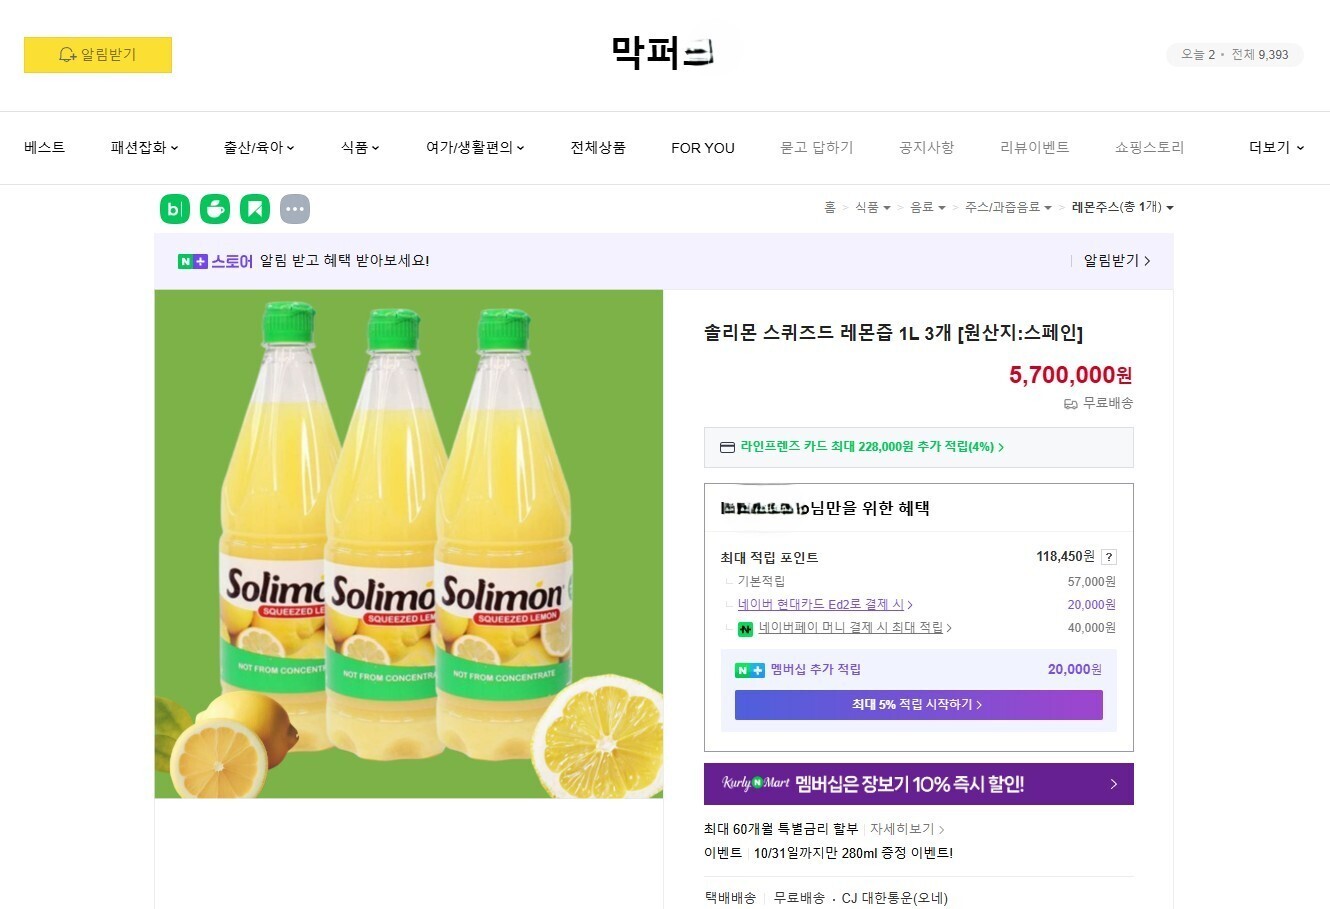Open the 전체상품 menu
1330x909 pixels.
tap(598, 147)
